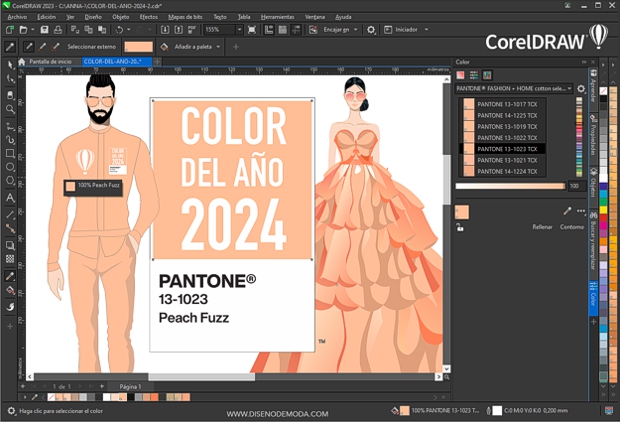This screenshot has height=422, width=620.
Task: Open the Edición menu
Action: (x=46, y=17)
